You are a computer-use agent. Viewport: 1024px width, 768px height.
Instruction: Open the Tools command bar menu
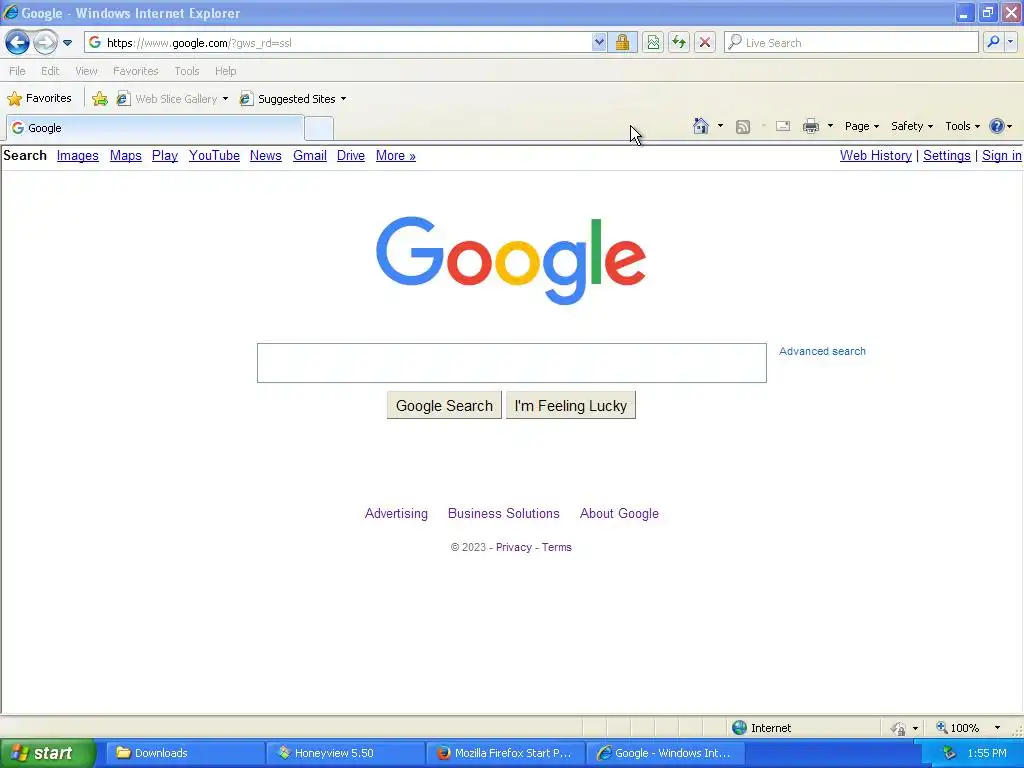pyautogui.click(x=963, y=126)
